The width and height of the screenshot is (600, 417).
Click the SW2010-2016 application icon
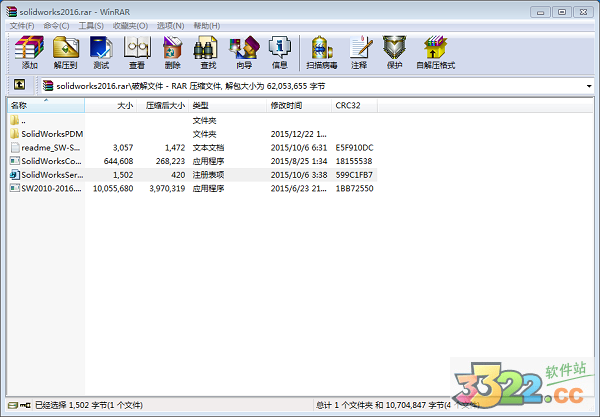15,188
